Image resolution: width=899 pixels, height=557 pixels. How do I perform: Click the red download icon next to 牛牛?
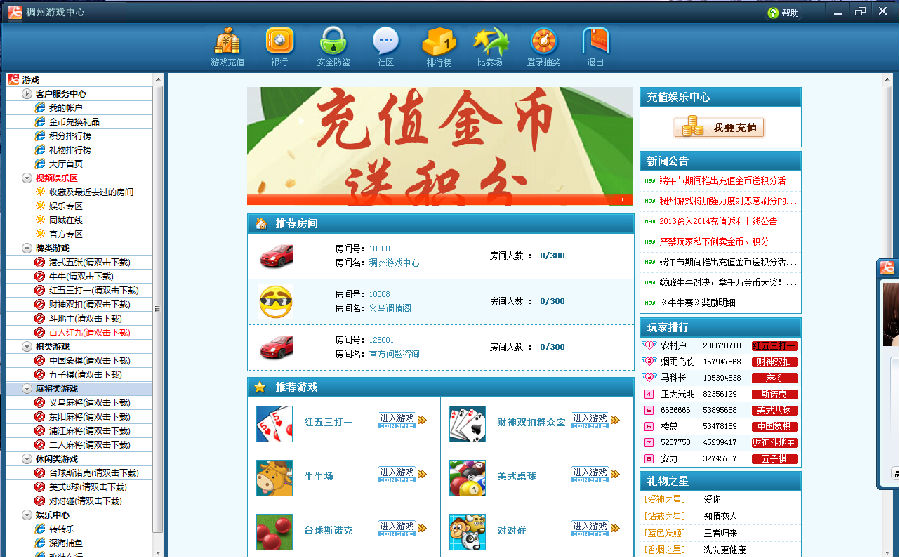point(39,276)
